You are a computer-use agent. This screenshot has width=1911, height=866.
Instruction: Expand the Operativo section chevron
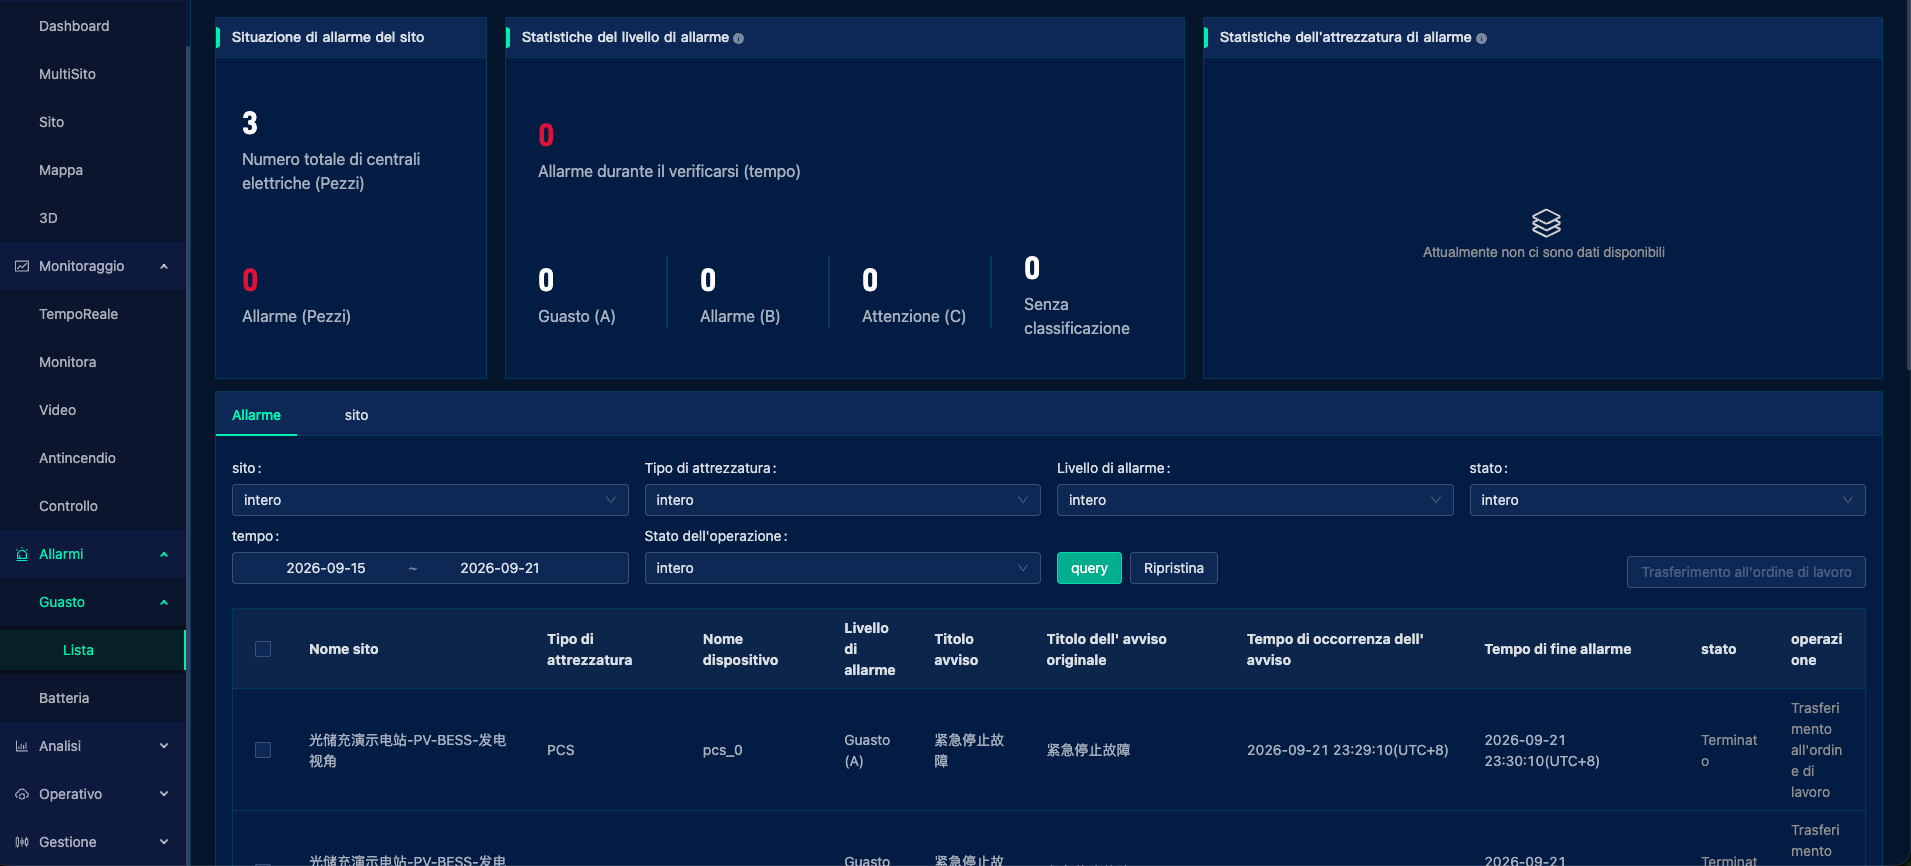pos(164,794)
